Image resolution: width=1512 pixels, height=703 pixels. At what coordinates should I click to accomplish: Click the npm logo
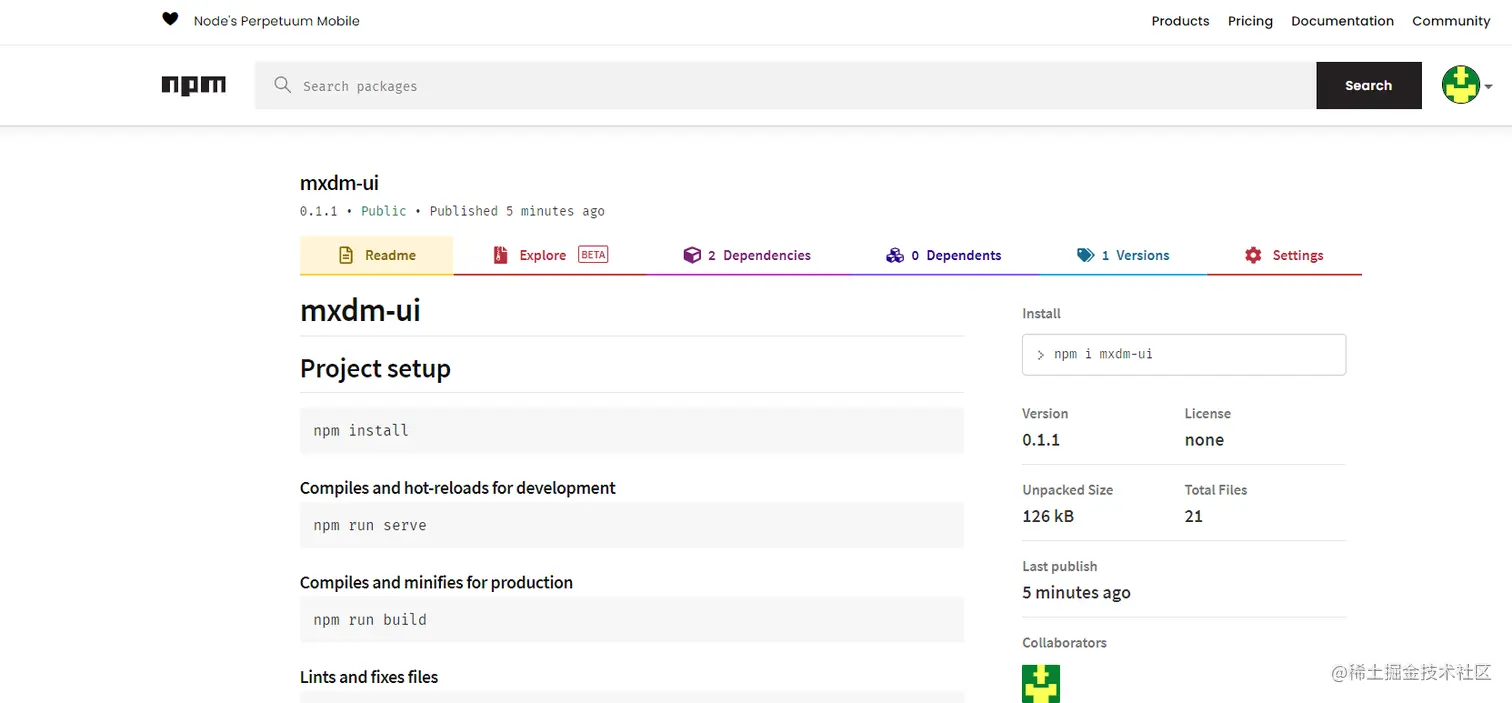[194, 86]
